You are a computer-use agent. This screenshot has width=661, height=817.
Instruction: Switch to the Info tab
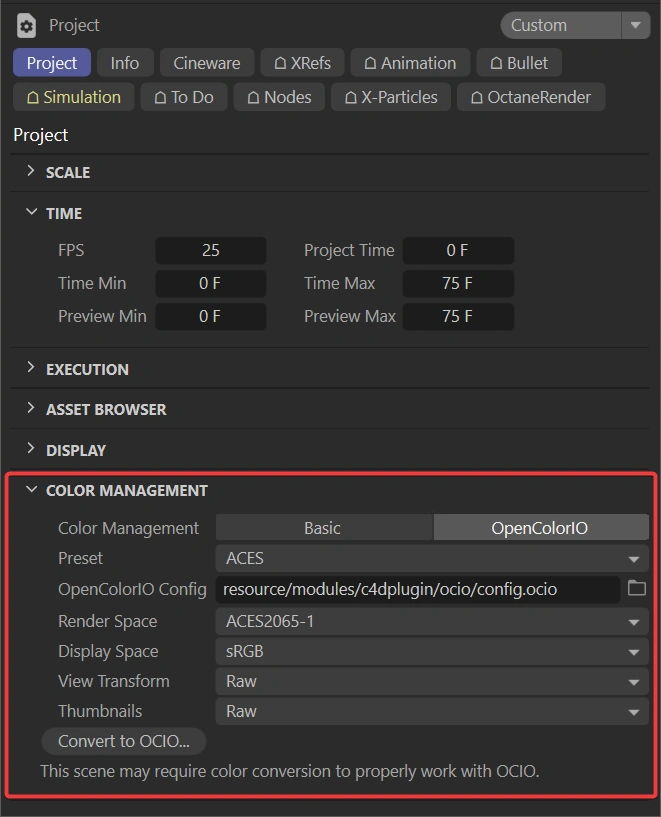[x=125, y=63]
